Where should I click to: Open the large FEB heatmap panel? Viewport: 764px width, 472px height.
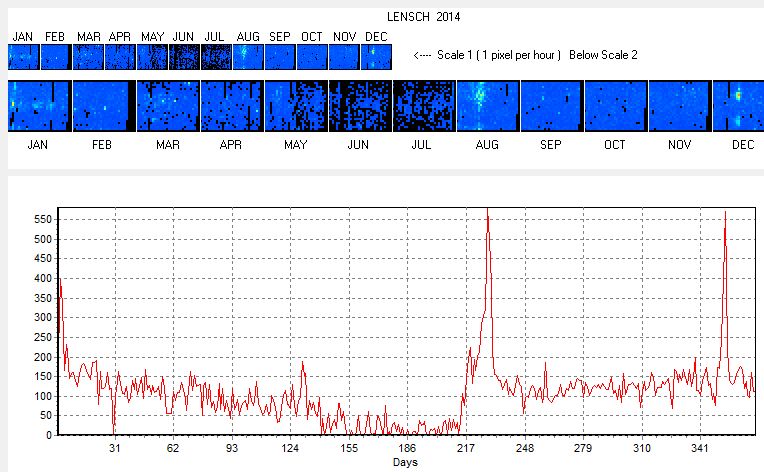[x=102, y=106]
